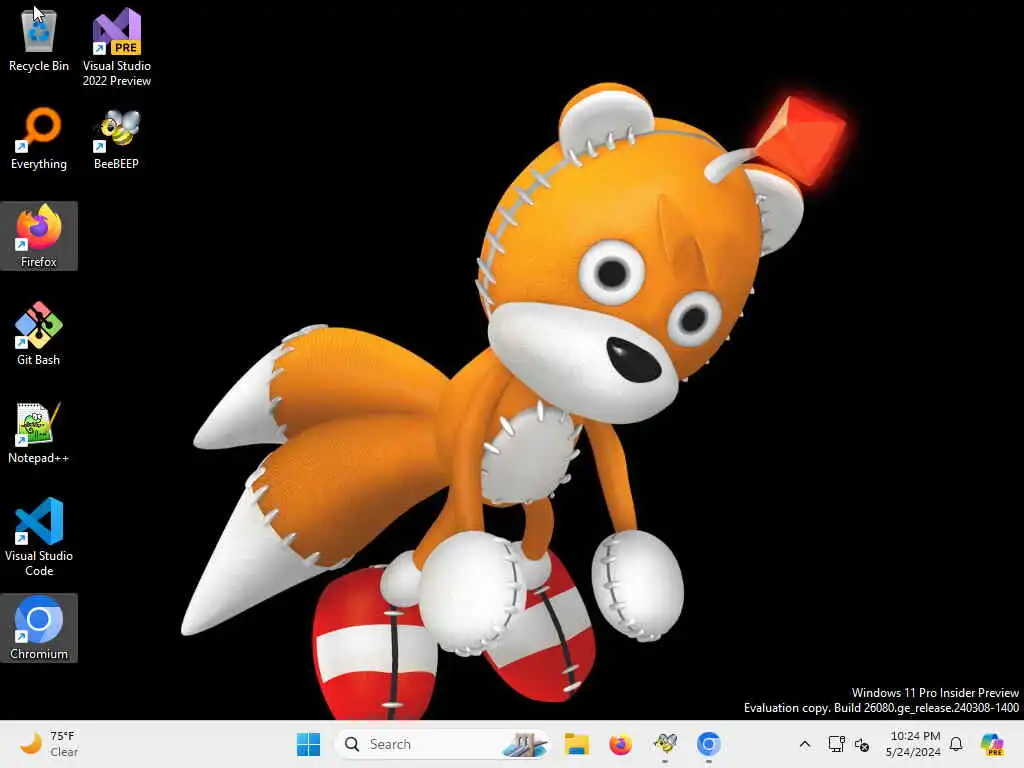Screen dimensions: 1024x768
Task: Open the network status tray icon
Action: [x=837, y=744]
